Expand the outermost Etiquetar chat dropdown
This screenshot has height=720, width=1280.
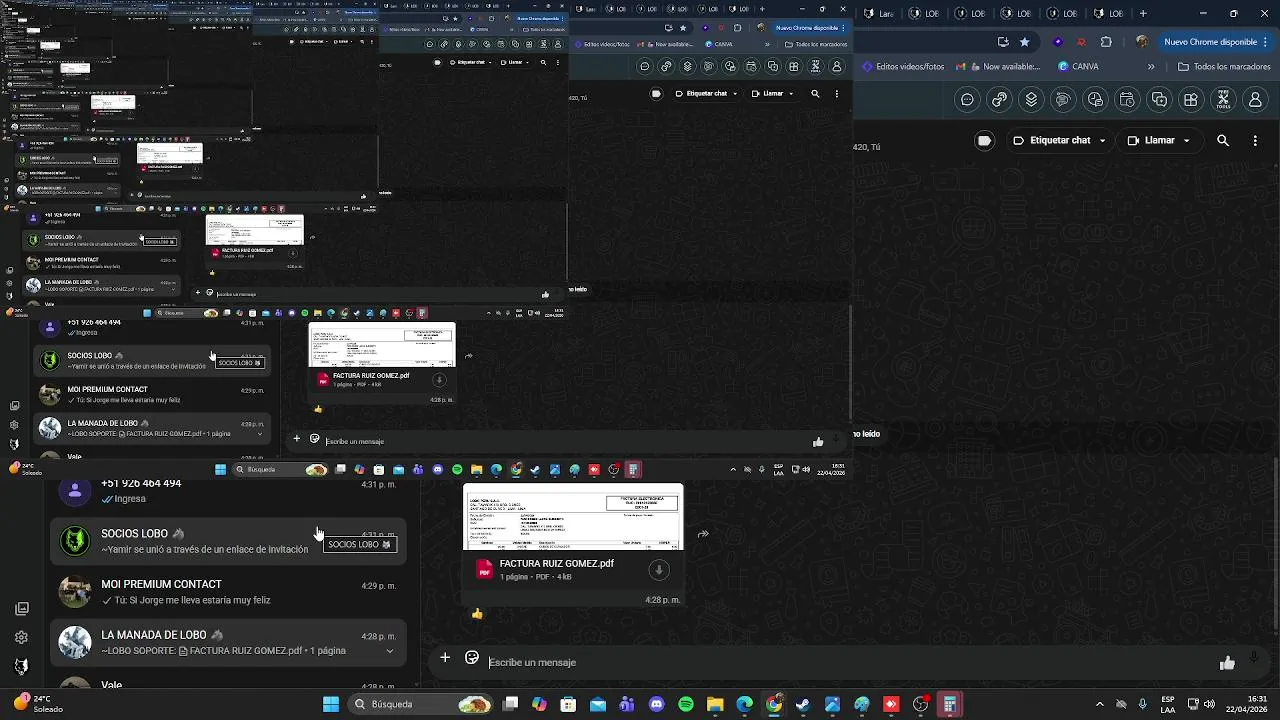pos(1103,141)
